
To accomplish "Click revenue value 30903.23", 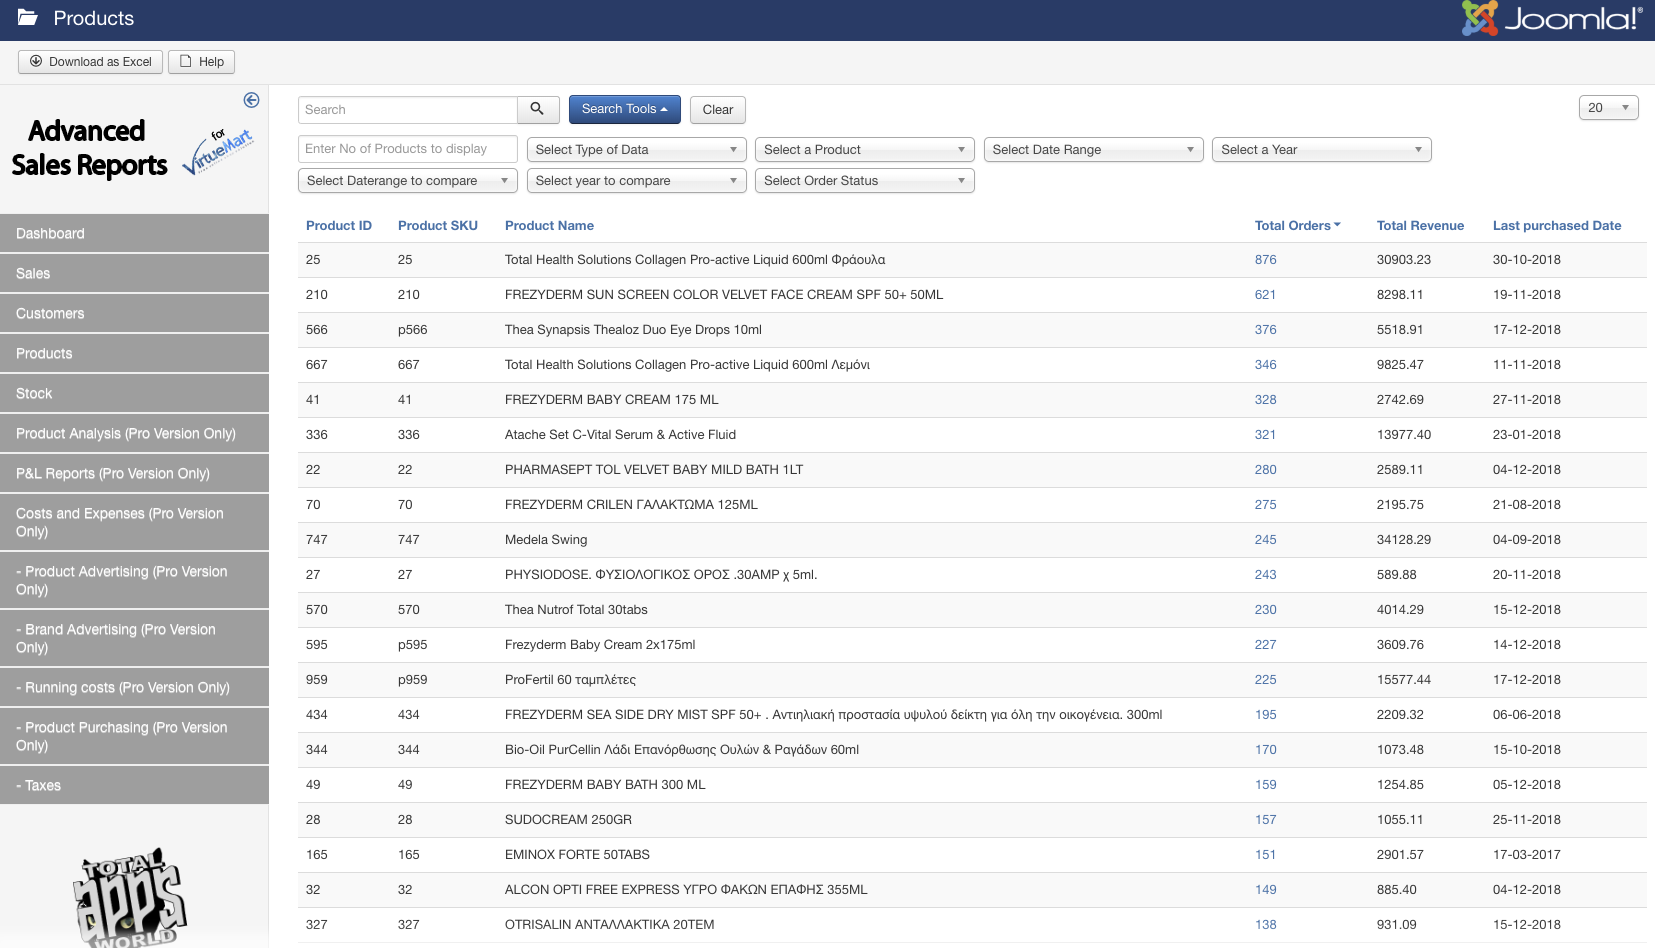I will [1403, 260].
